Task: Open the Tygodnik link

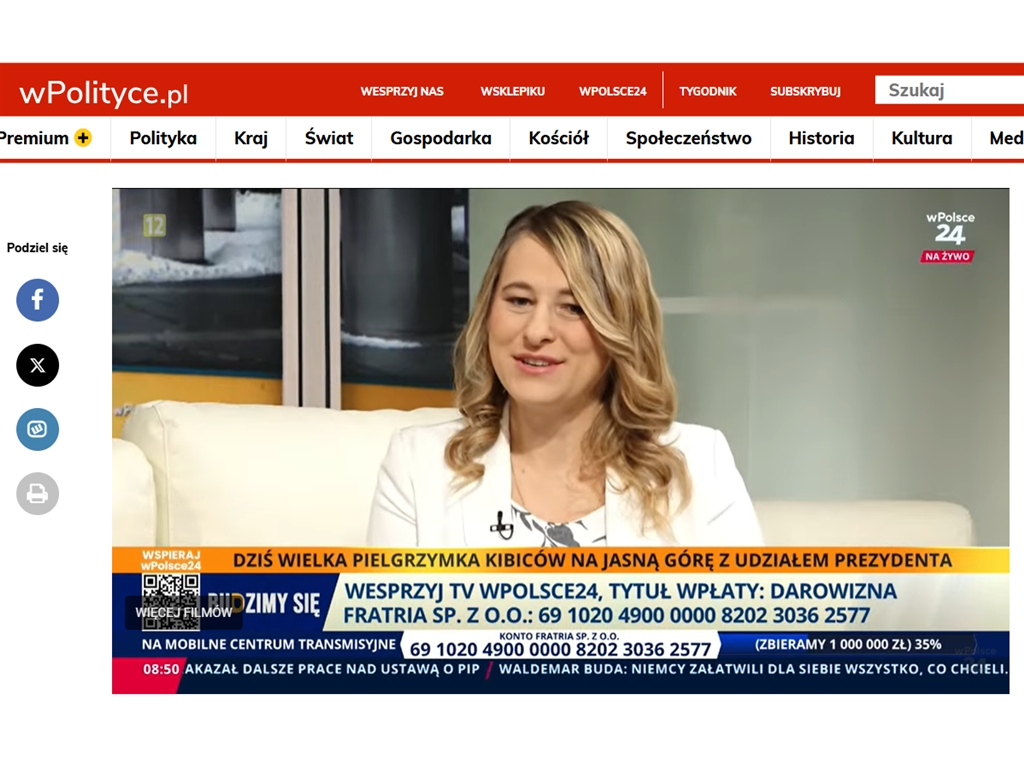Action: click(x=708, y=91)
